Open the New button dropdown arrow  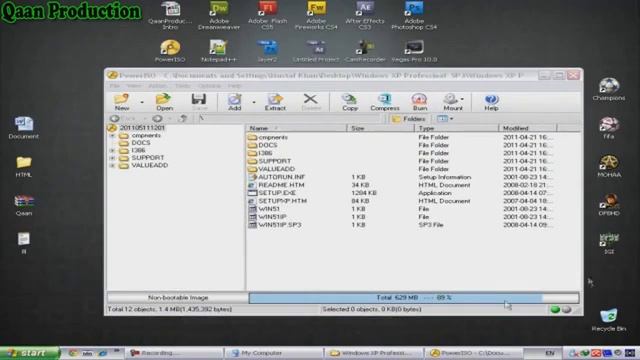(142, 102)
